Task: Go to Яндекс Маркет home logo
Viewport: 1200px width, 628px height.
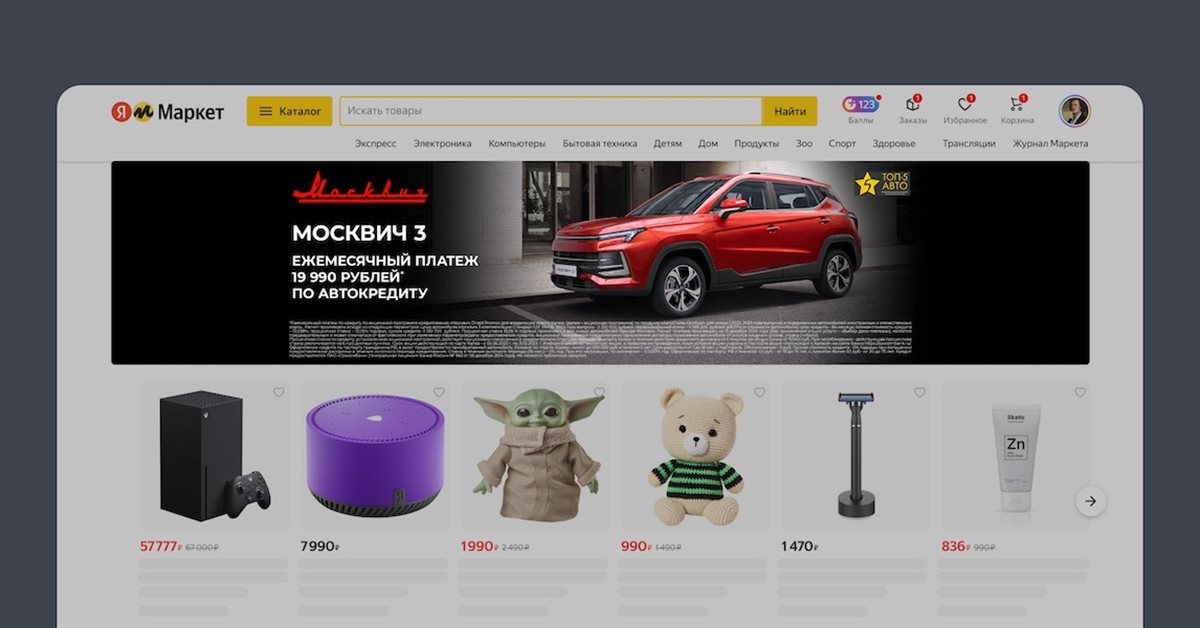Action: (167, 112)
